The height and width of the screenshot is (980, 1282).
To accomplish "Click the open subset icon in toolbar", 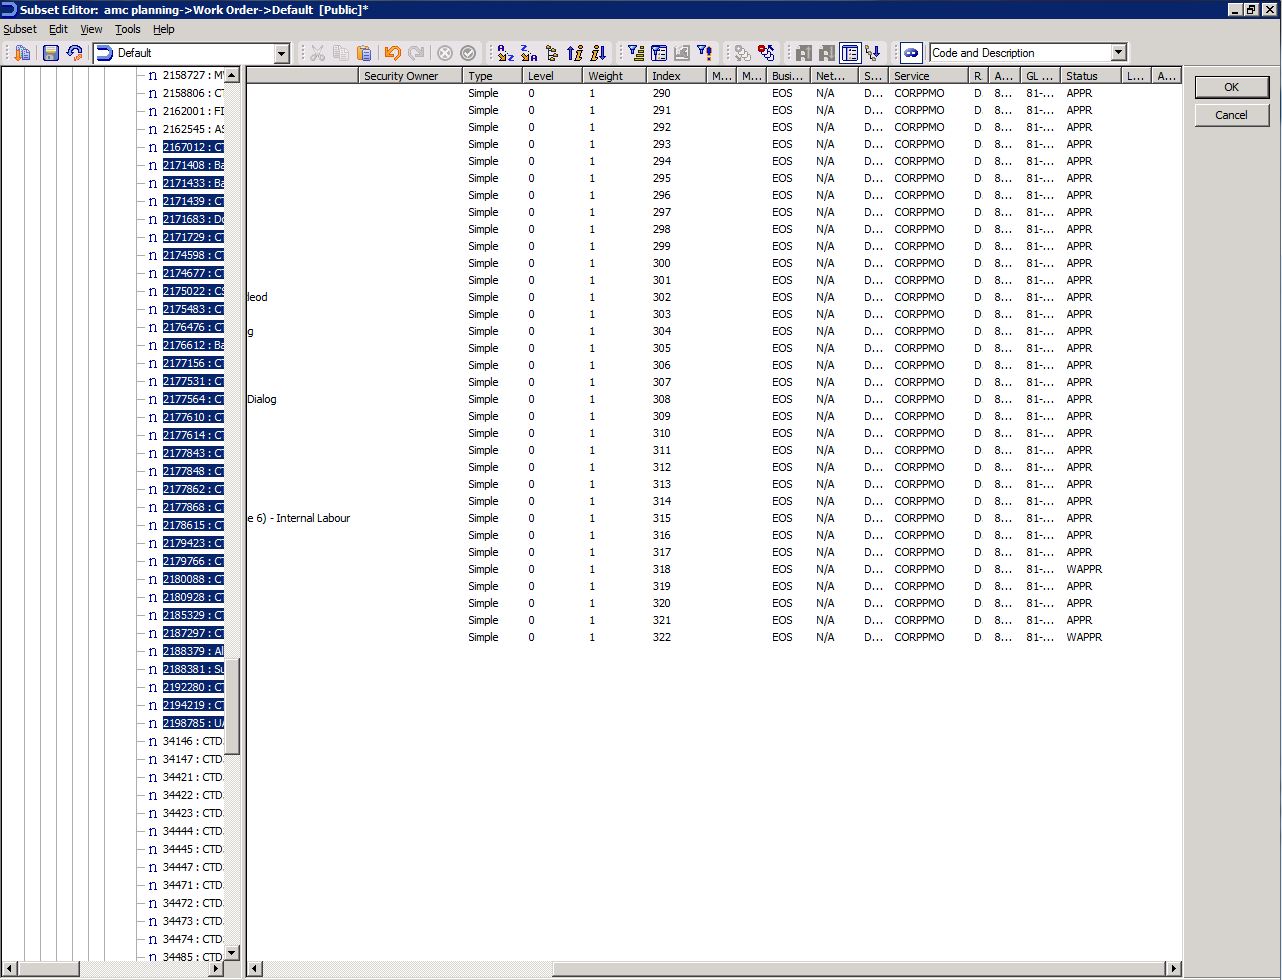I will [x=23, y=53].
